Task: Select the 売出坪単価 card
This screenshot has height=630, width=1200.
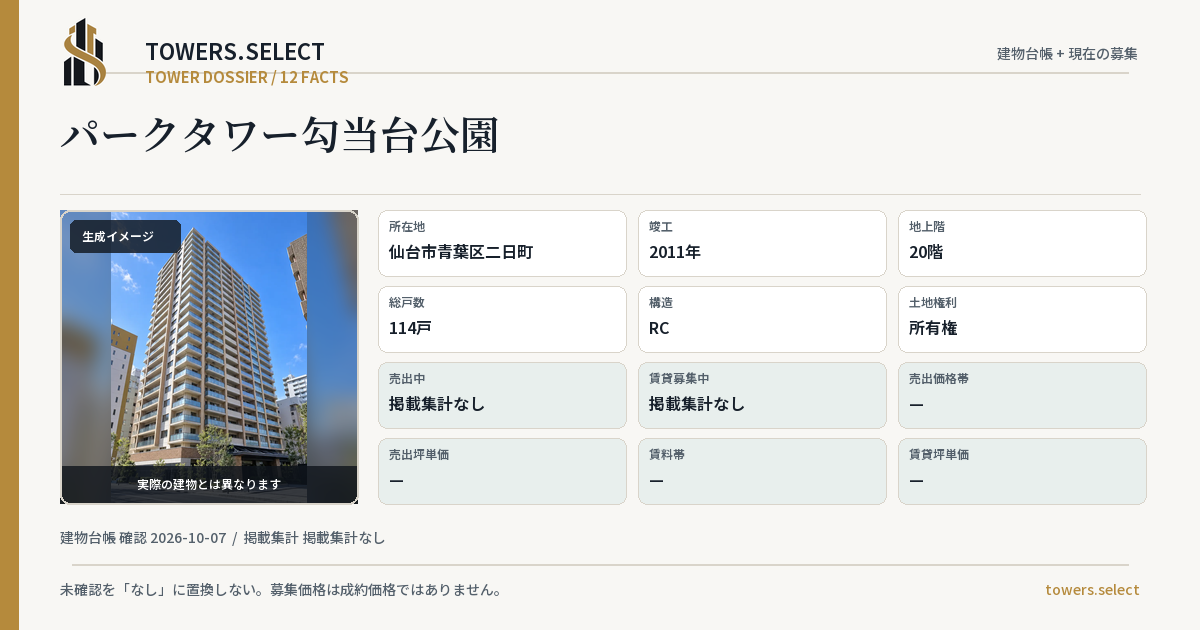Action: coord(502,471)
